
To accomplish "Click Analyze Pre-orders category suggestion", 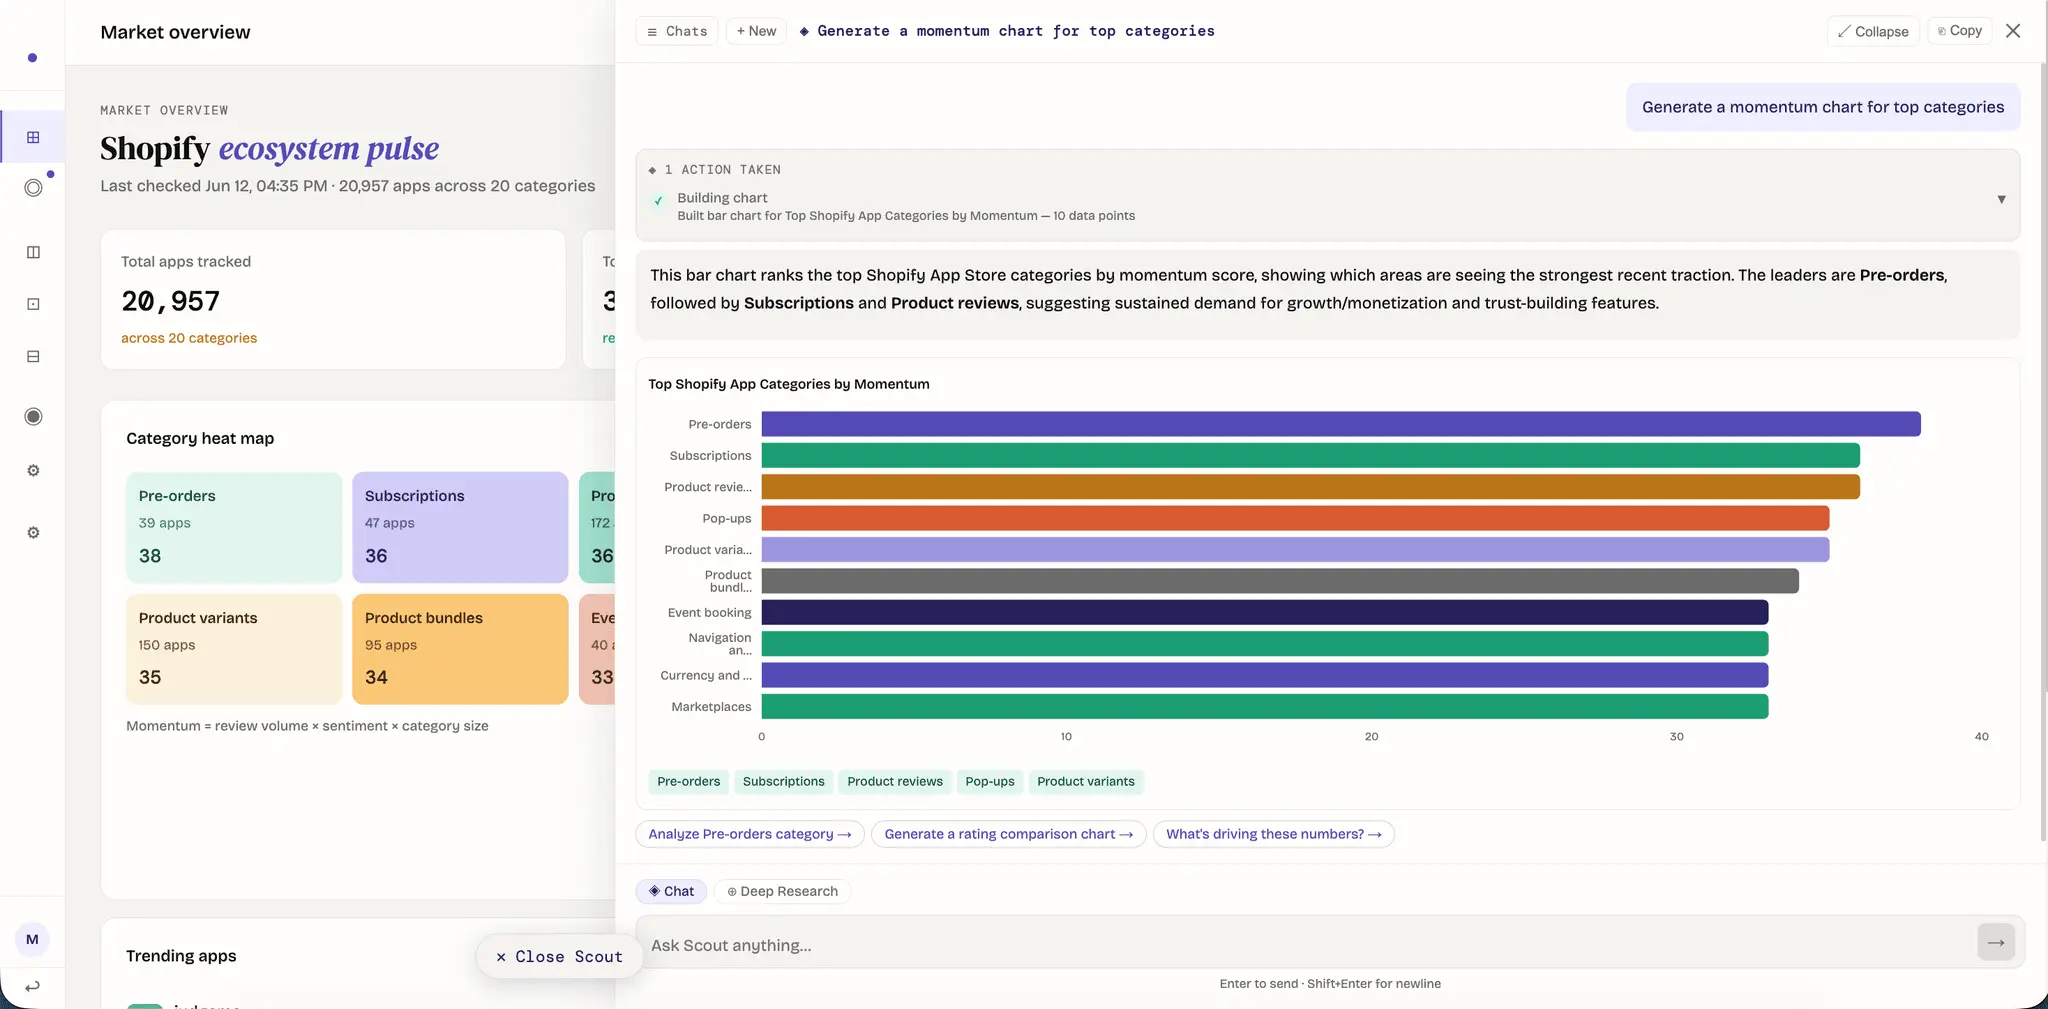I will tap(750, 834).
